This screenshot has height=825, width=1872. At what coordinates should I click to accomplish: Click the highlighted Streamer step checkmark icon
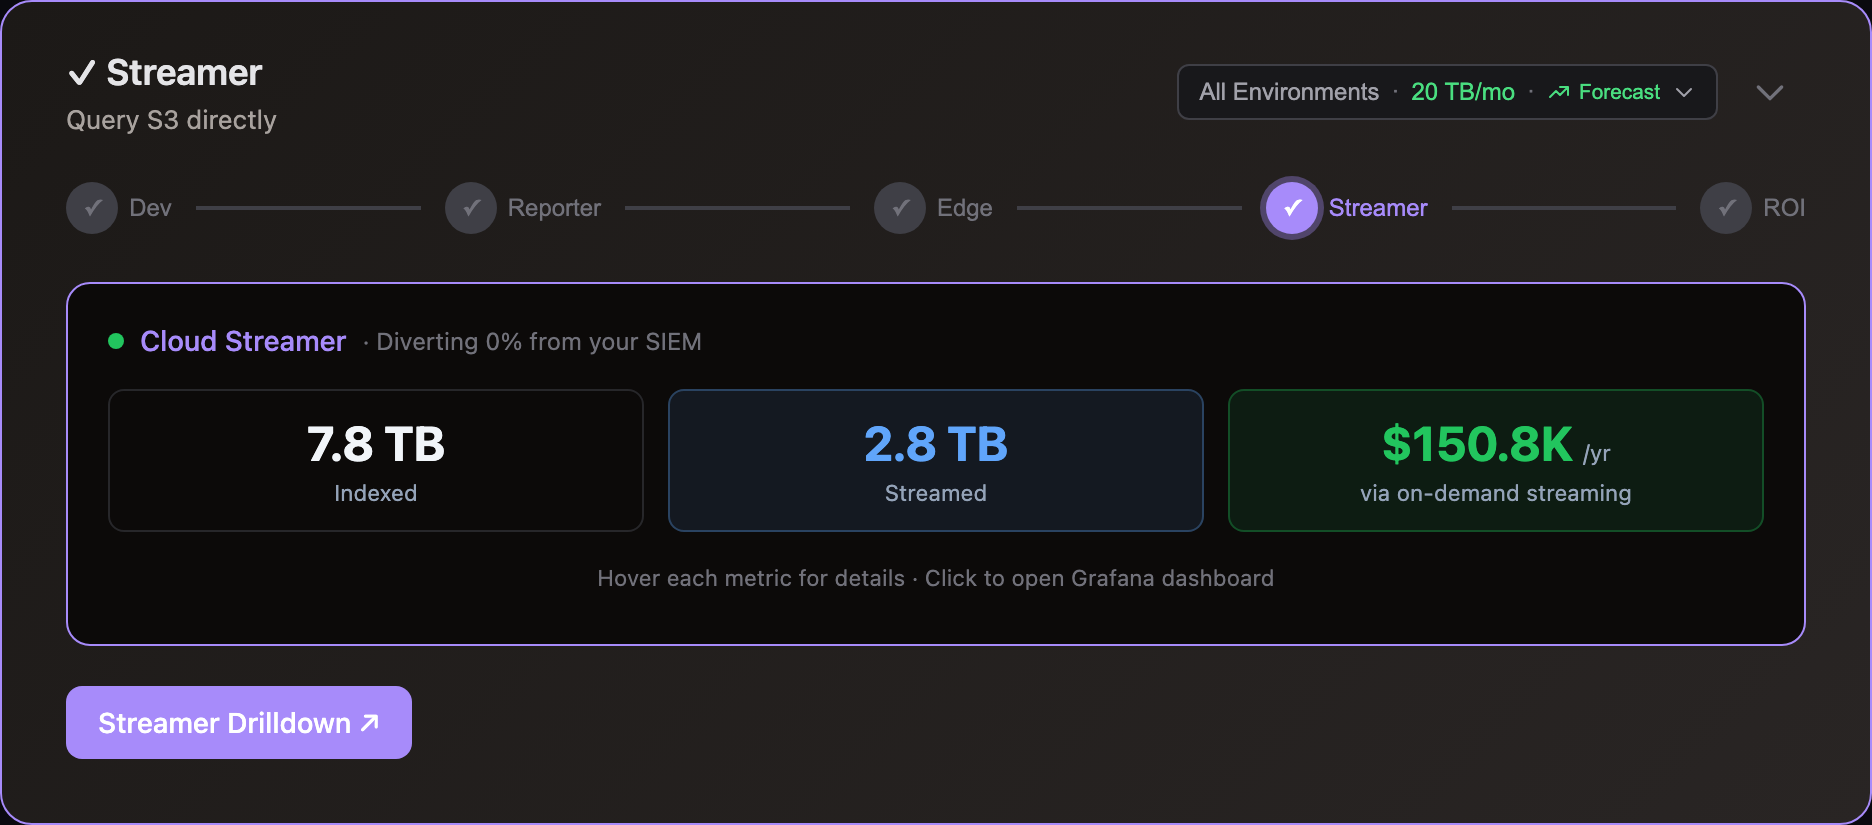(1291, 208)
